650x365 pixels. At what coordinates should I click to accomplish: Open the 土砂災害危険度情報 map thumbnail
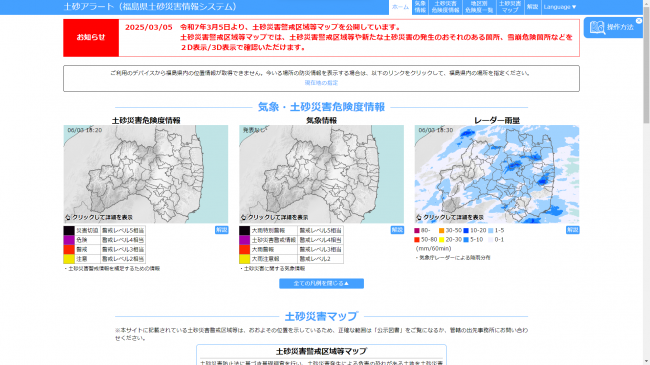(146, 174)
